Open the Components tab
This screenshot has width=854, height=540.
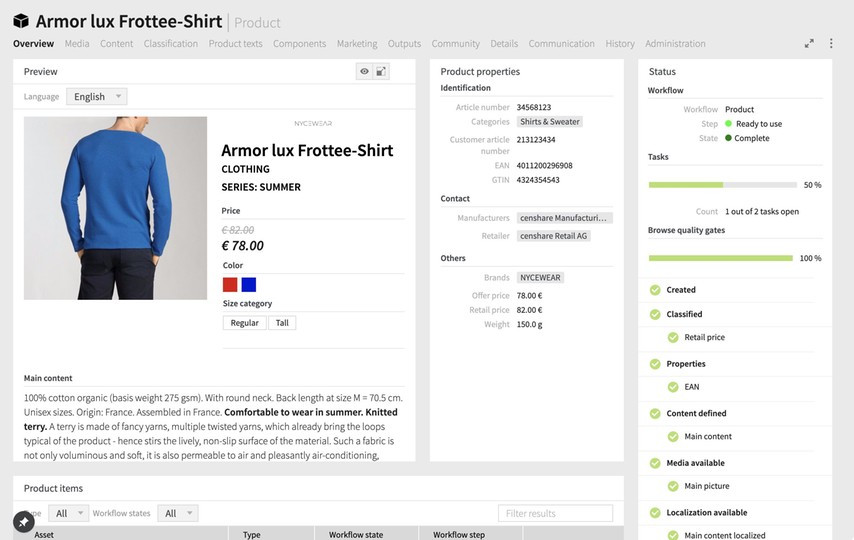[300, 44]
